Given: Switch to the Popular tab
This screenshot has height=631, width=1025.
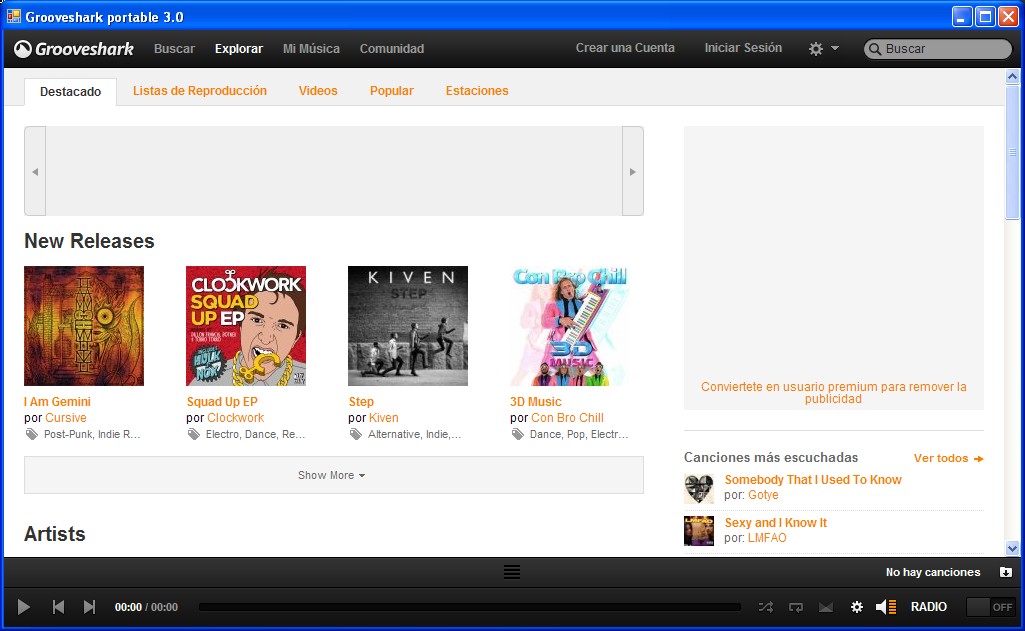Looking at the screenshot, I should [x=392, y=91].
